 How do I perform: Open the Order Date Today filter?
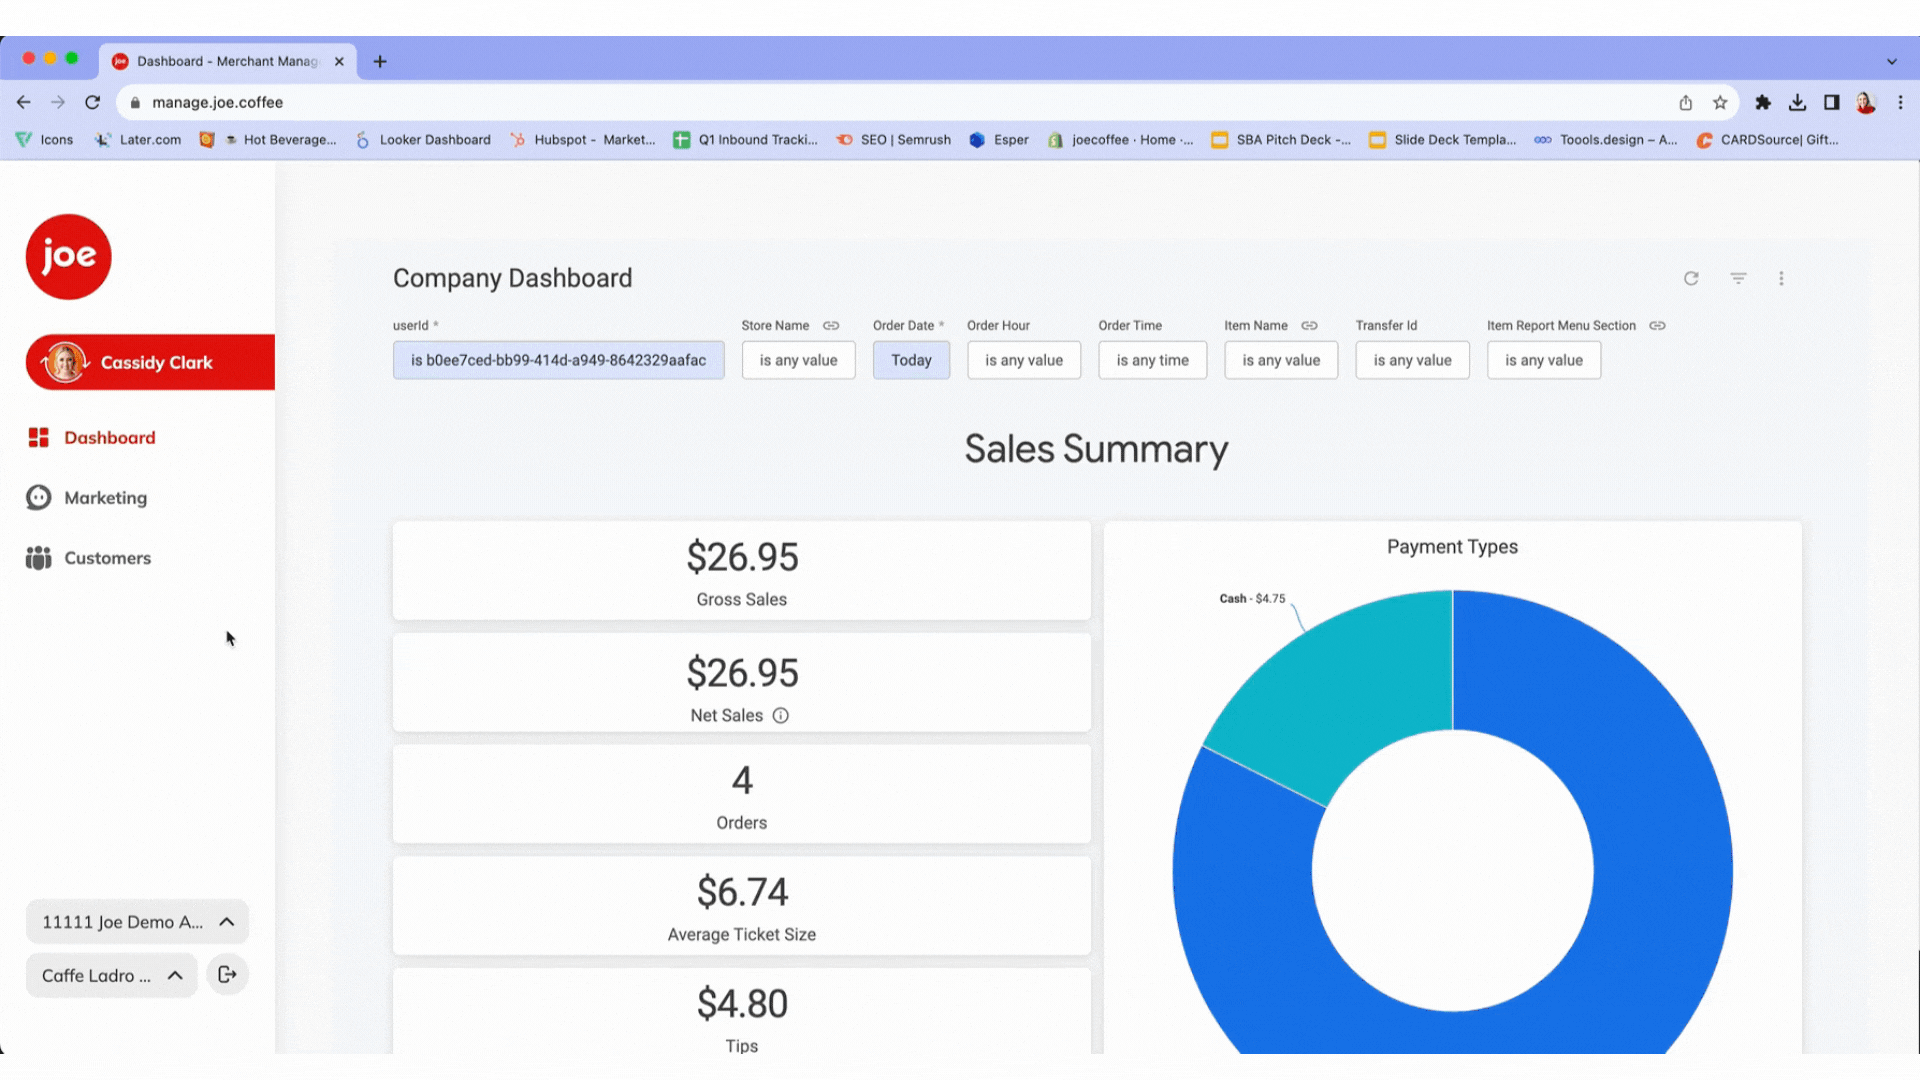pyautogui.click(x=911, y=360)
